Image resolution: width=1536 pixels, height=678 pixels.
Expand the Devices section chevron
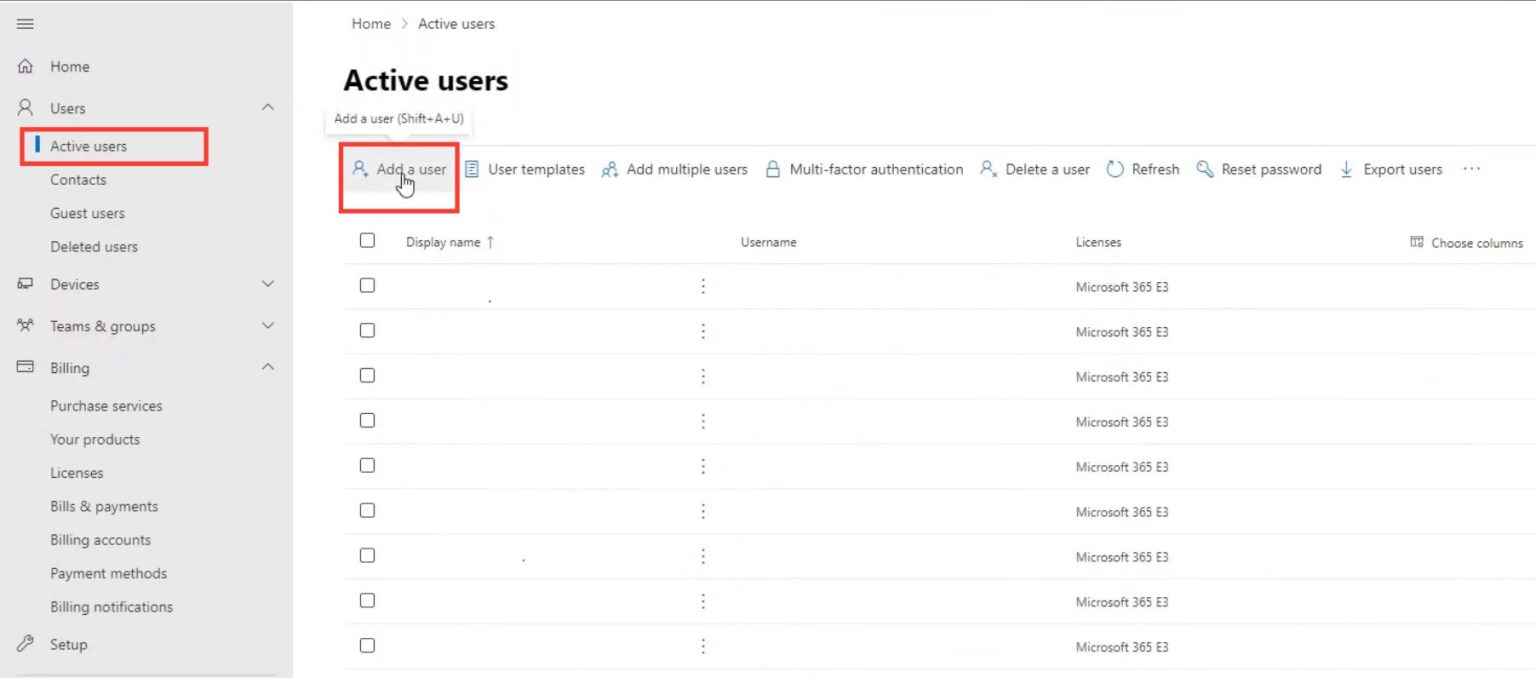267,284
